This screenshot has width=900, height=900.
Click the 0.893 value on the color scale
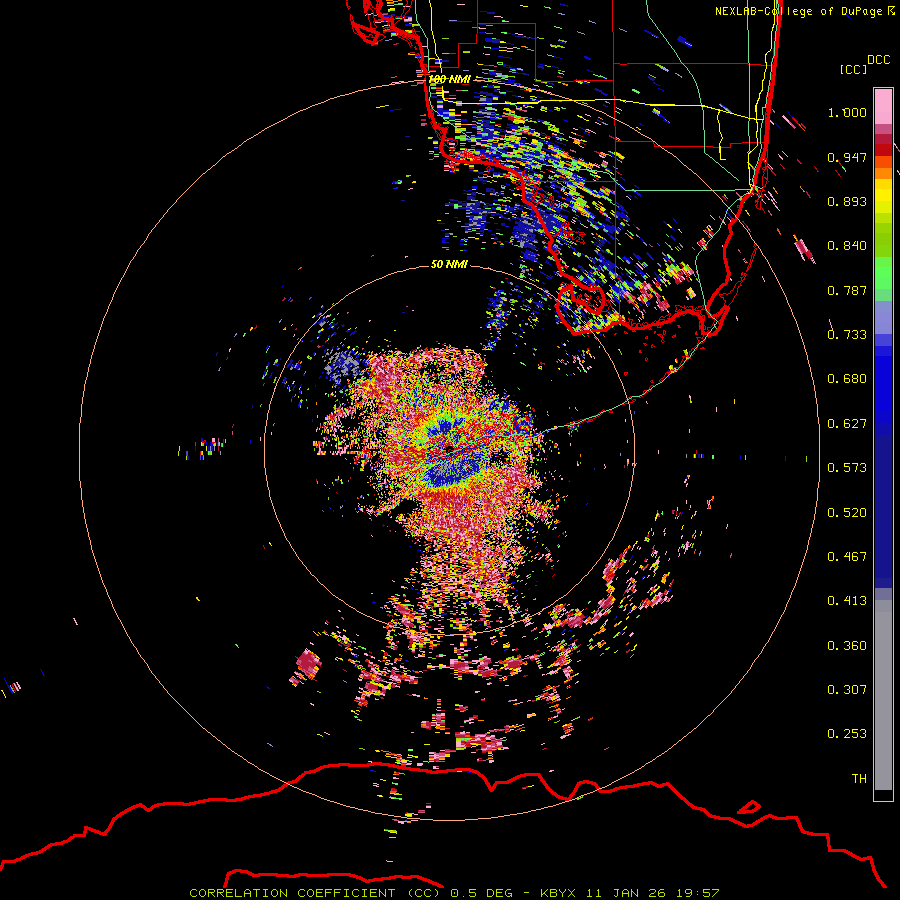point(847,201)
